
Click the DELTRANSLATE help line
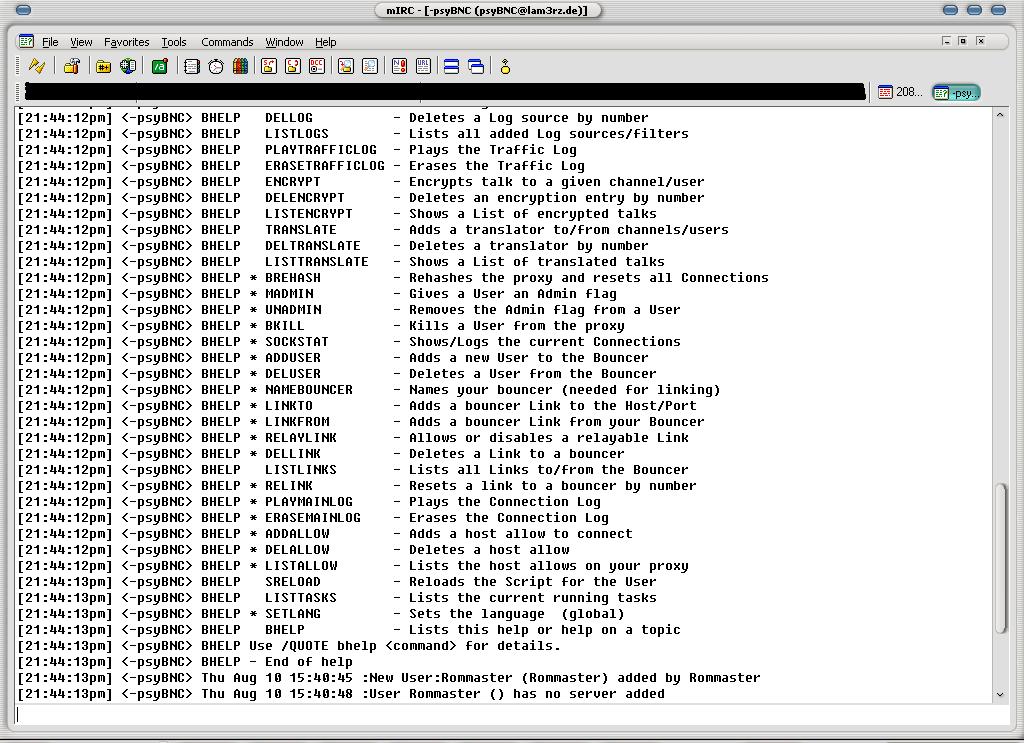coord(333,245)
